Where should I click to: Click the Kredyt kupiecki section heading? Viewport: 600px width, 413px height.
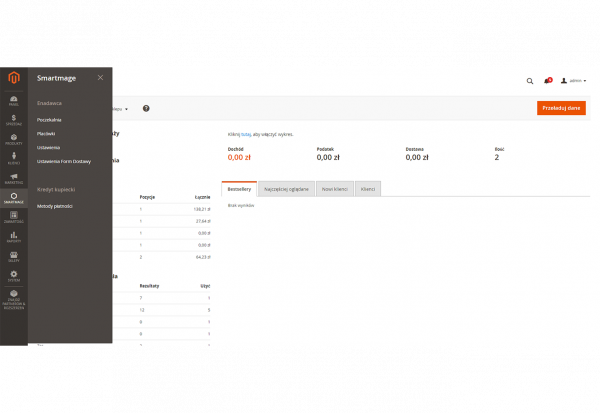point(56,189)
